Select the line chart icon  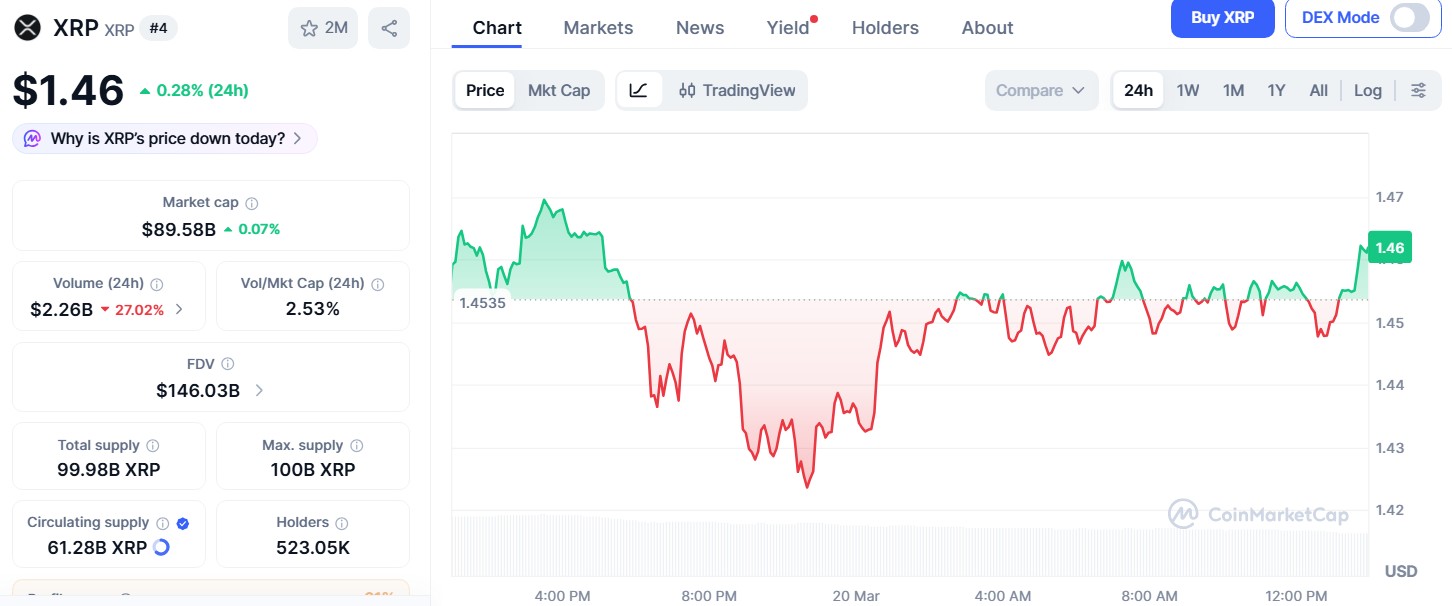pos(639,90)
